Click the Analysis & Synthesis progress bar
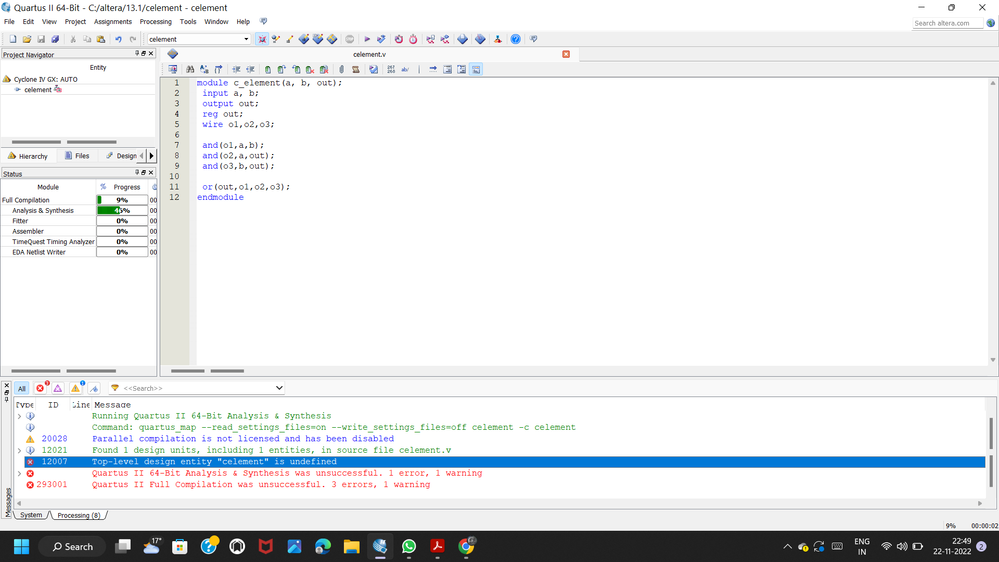This screenshot has height=562, width=999. click(122, 211)
